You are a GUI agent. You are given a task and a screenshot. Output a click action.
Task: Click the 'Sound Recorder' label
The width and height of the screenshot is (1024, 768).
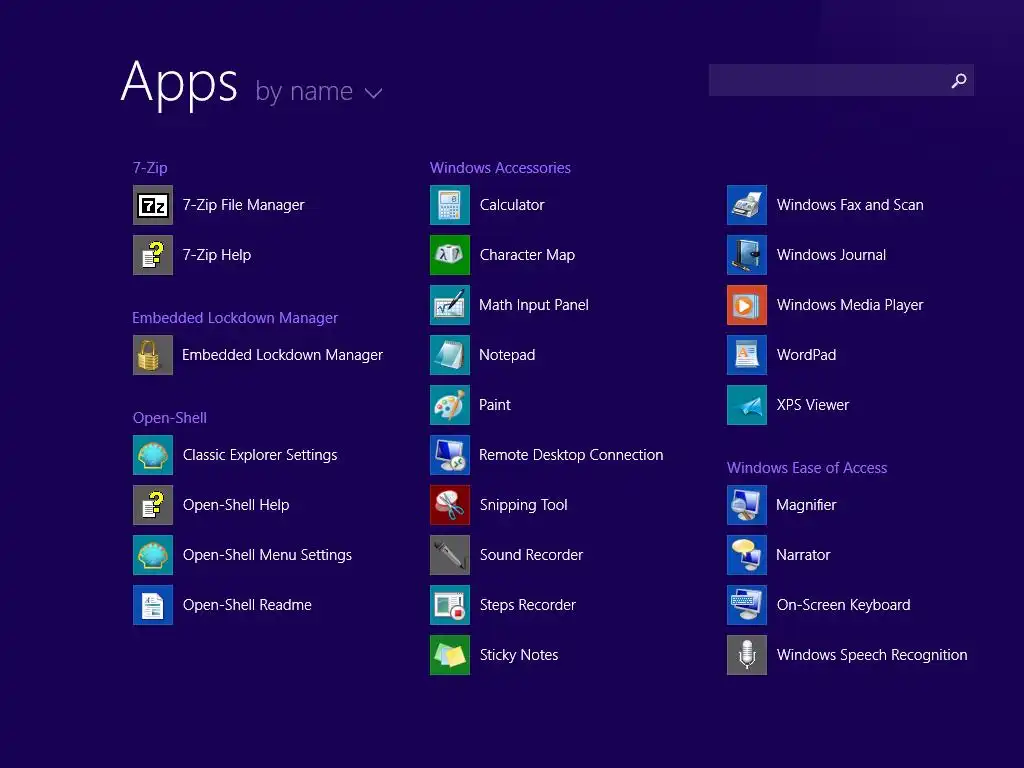tap(532, 555)
